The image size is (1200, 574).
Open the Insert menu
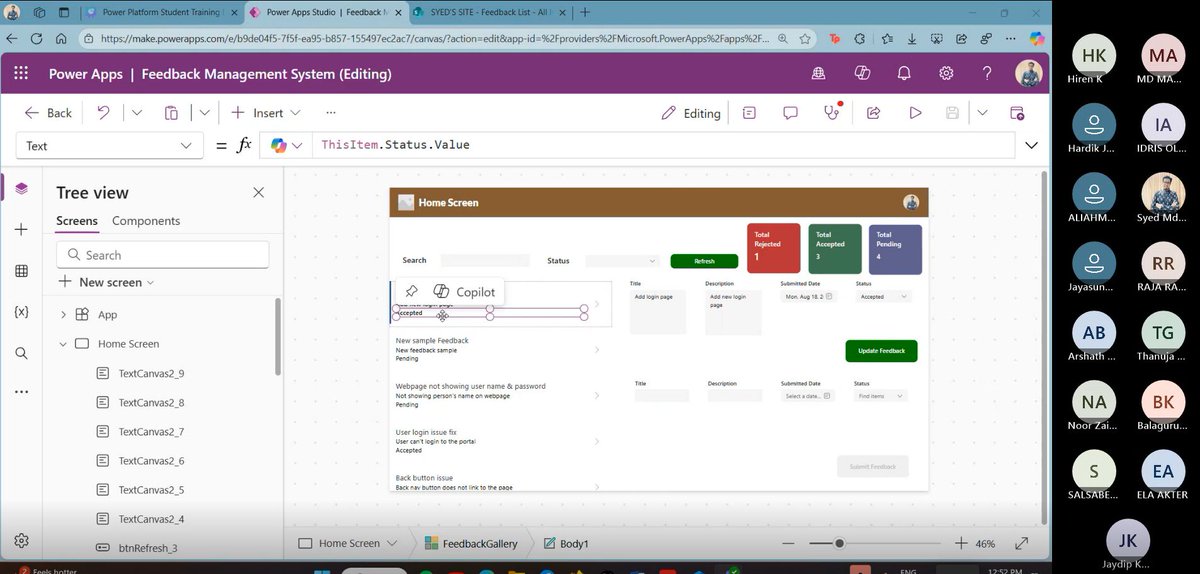pyautogui.click(x=265, y=113)
